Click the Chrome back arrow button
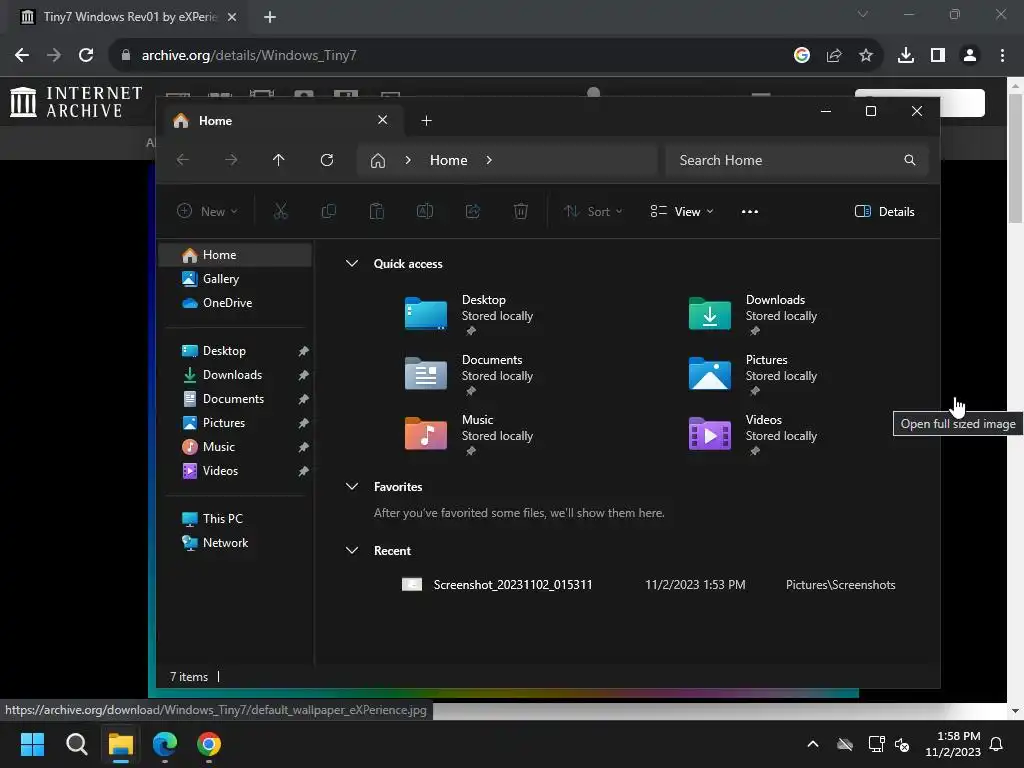The width and height of the screenshot is (1024, 768). click(x=22, y=56)
